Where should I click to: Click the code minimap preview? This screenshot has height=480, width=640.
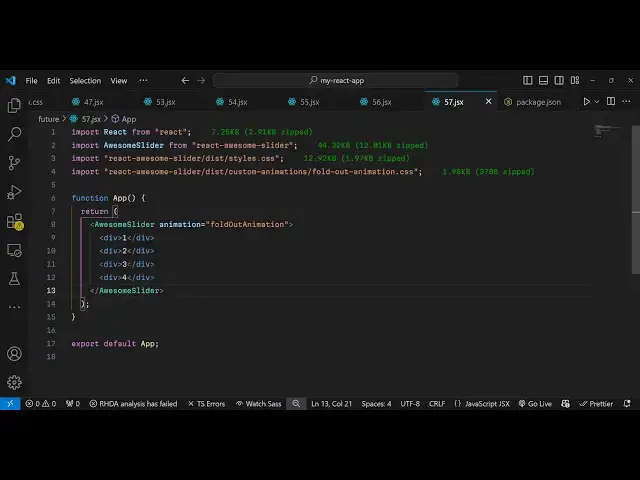[x=607, y=131]
